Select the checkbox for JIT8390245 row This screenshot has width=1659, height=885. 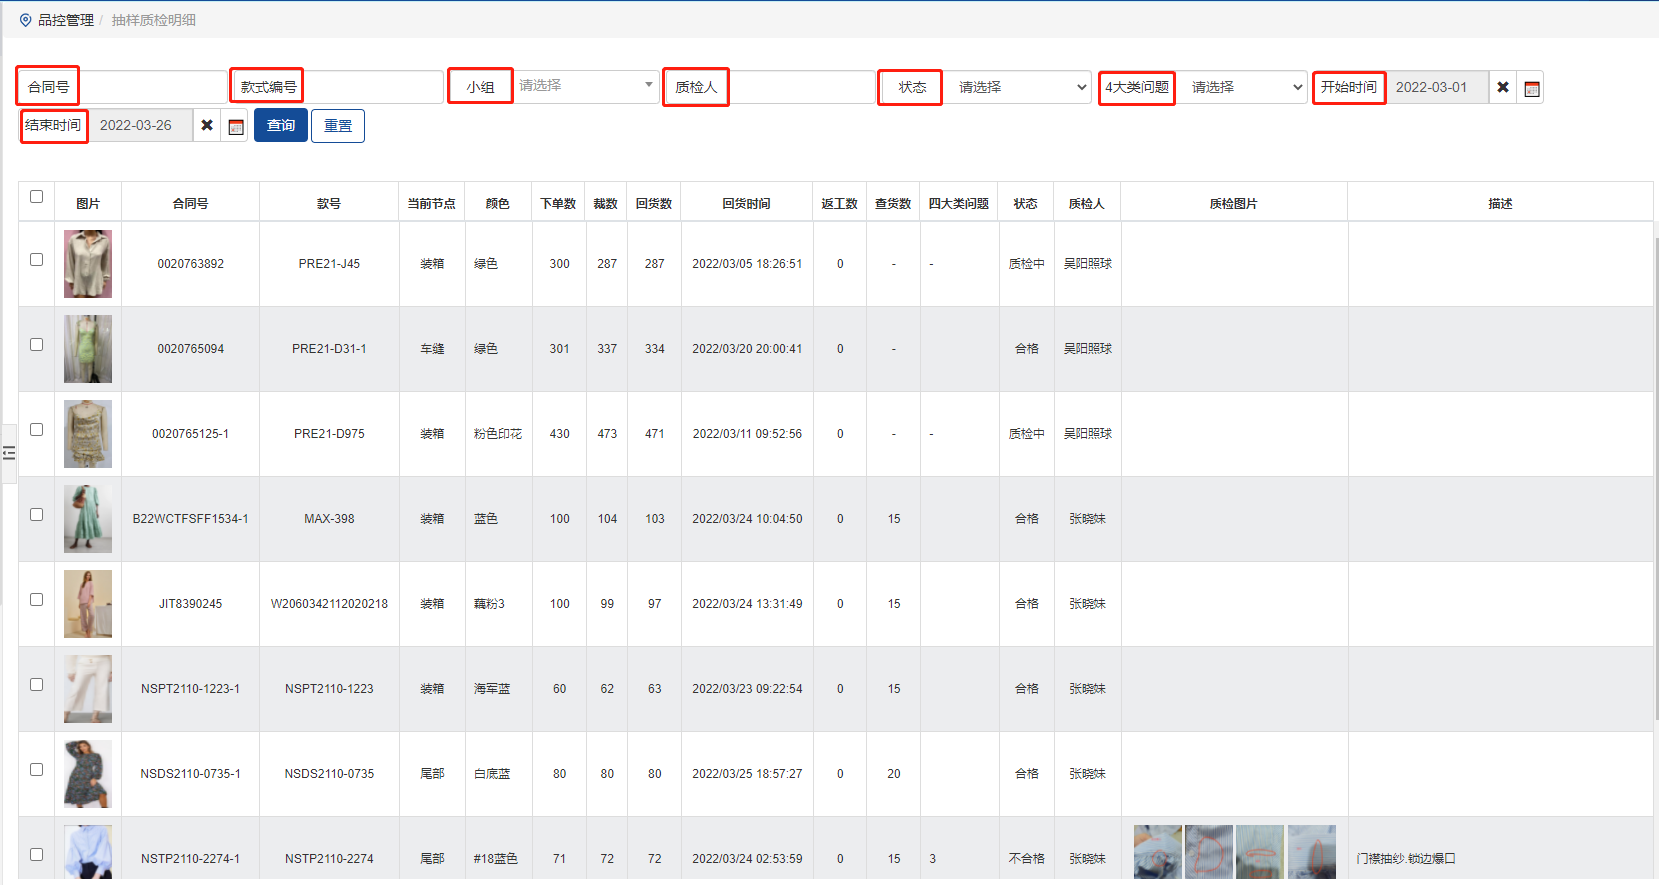(37, 600)
